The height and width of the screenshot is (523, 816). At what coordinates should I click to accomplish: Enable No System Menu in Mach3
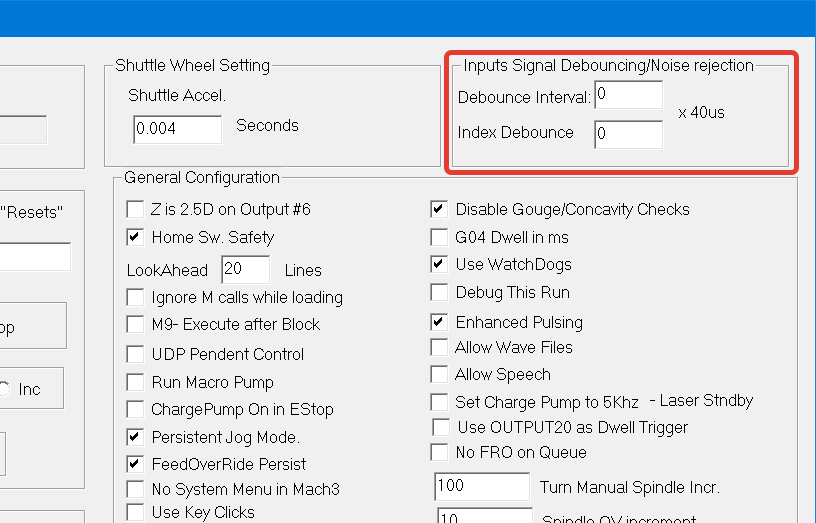[135, 490]
